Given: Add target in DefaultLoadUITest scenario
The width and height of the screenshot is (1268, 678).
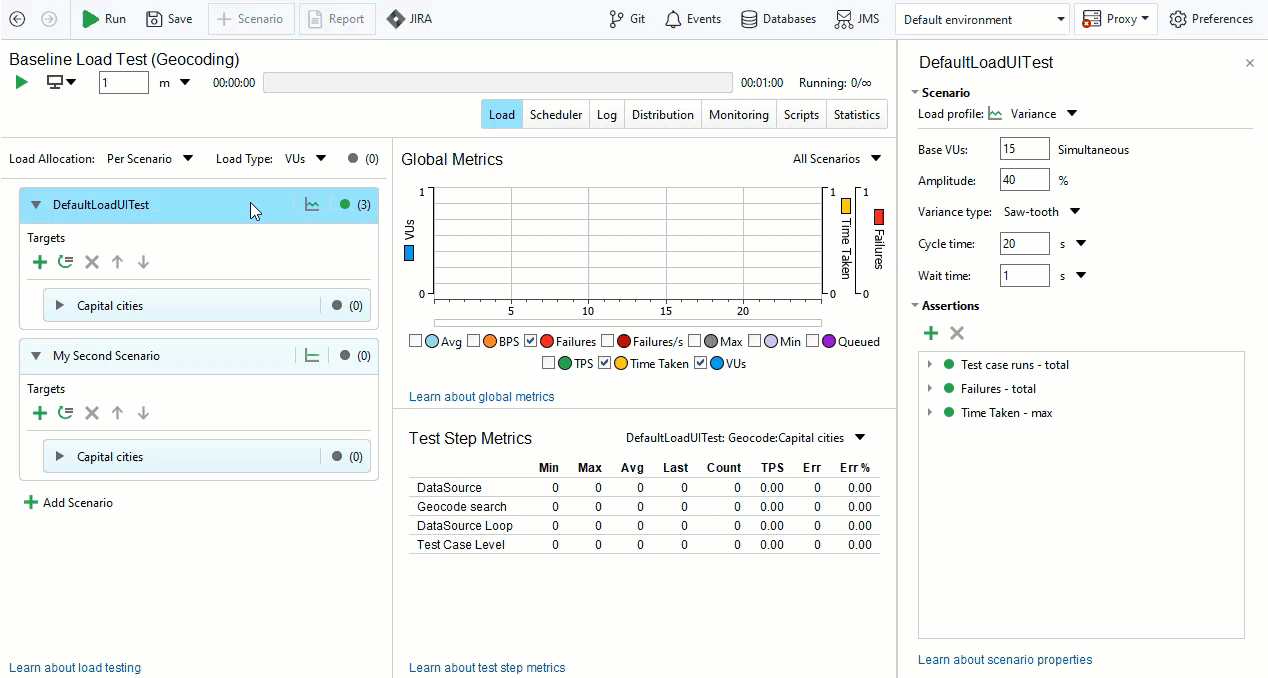Looking at the screenshot, I should point(39,262).
